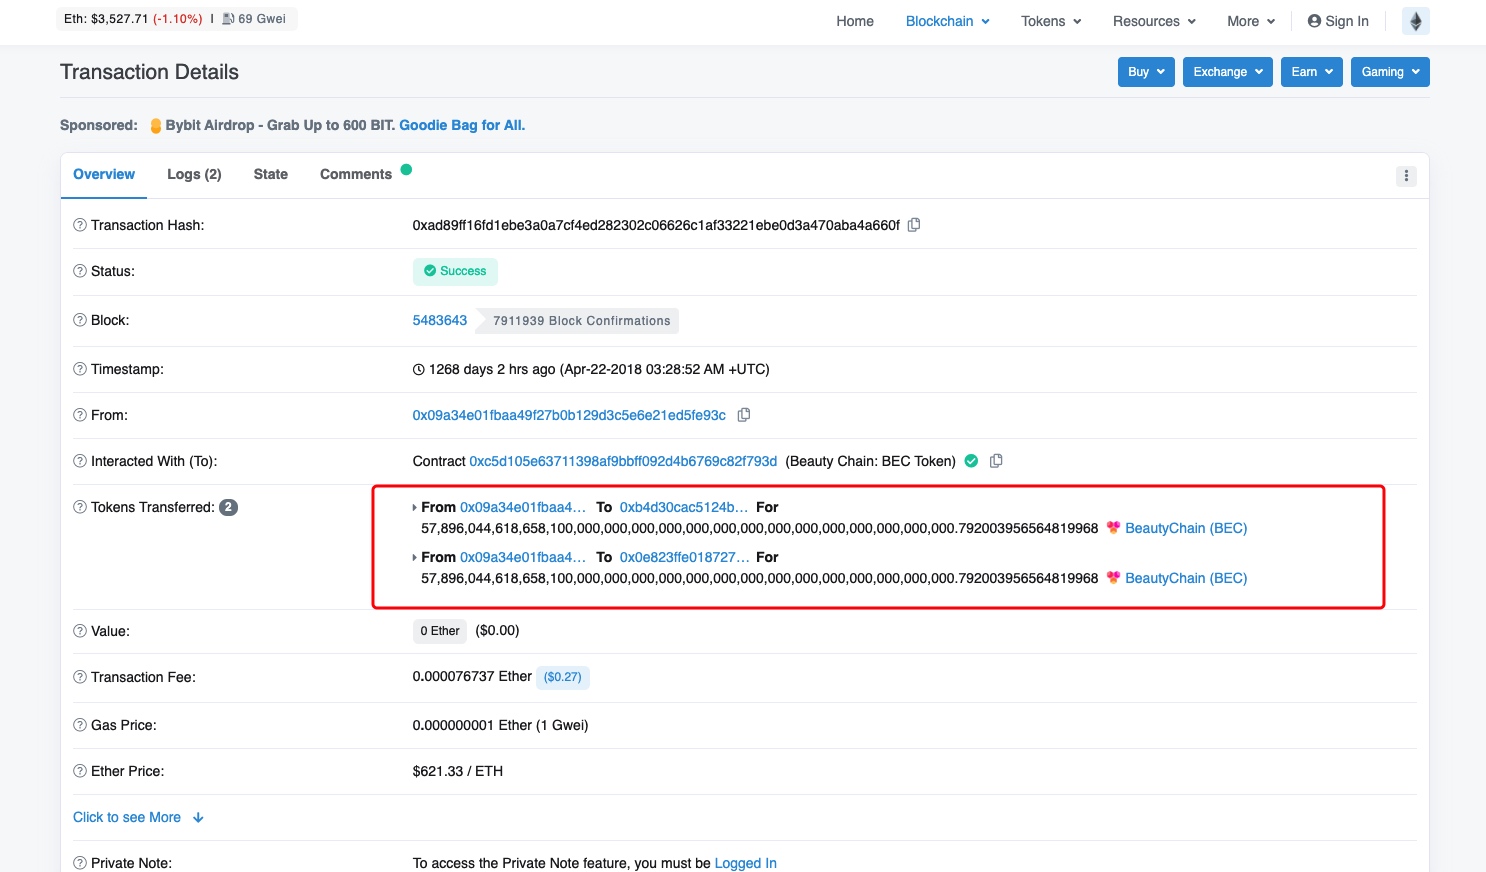This screenshot has width=1486, height=872.
Task: Click the green dot beside the Comments tab
Action: click(406, 169)
